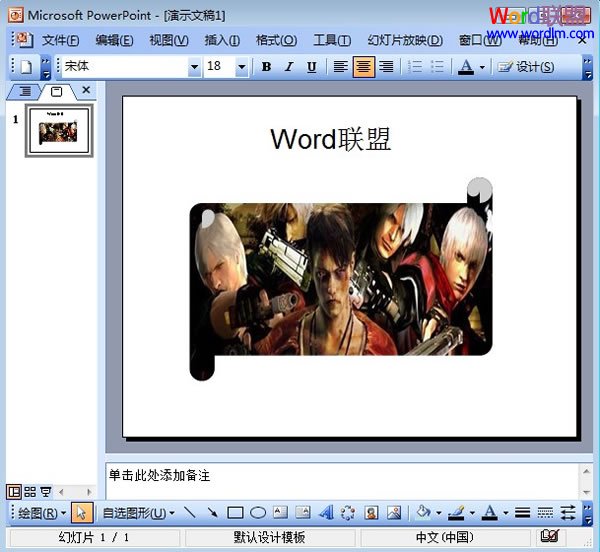Align text right
The width and height of the screenshot is (600, 552).
(x=386, y=67)
